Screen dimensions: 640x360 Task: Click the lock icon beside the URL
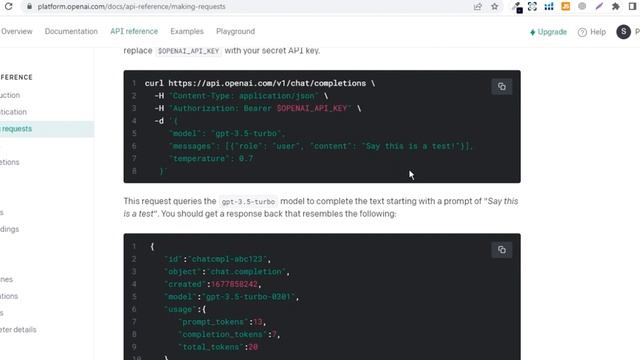click(x=29, y=7)
